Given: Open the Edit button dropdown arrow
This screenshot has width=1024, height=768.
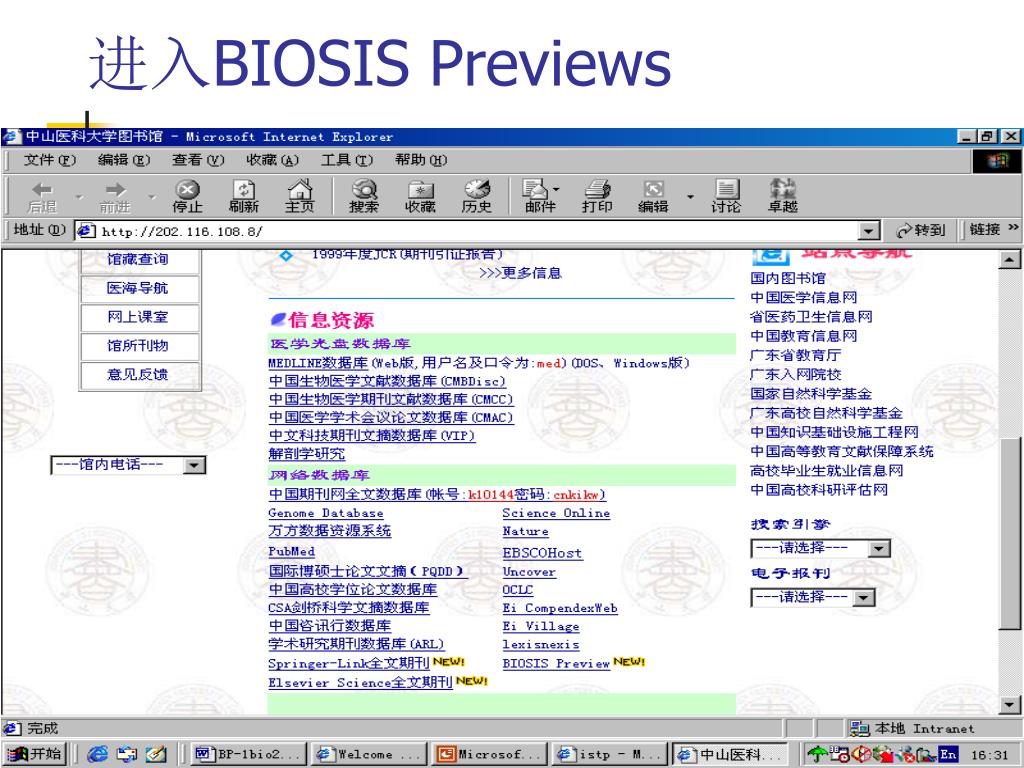Looking at the screenshot, I should (690, 196).
